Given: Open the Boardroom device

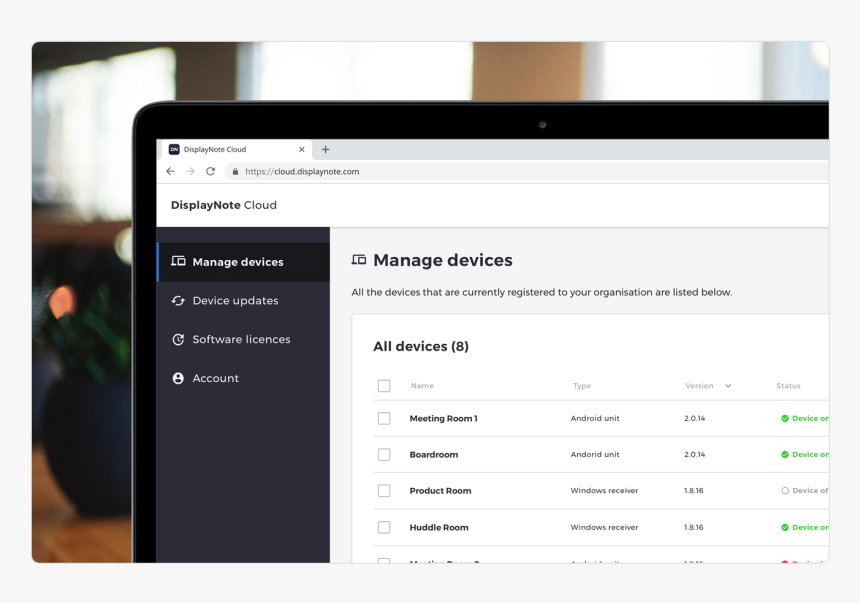Looking at the screenshot, I should click(x=434, y=454).
